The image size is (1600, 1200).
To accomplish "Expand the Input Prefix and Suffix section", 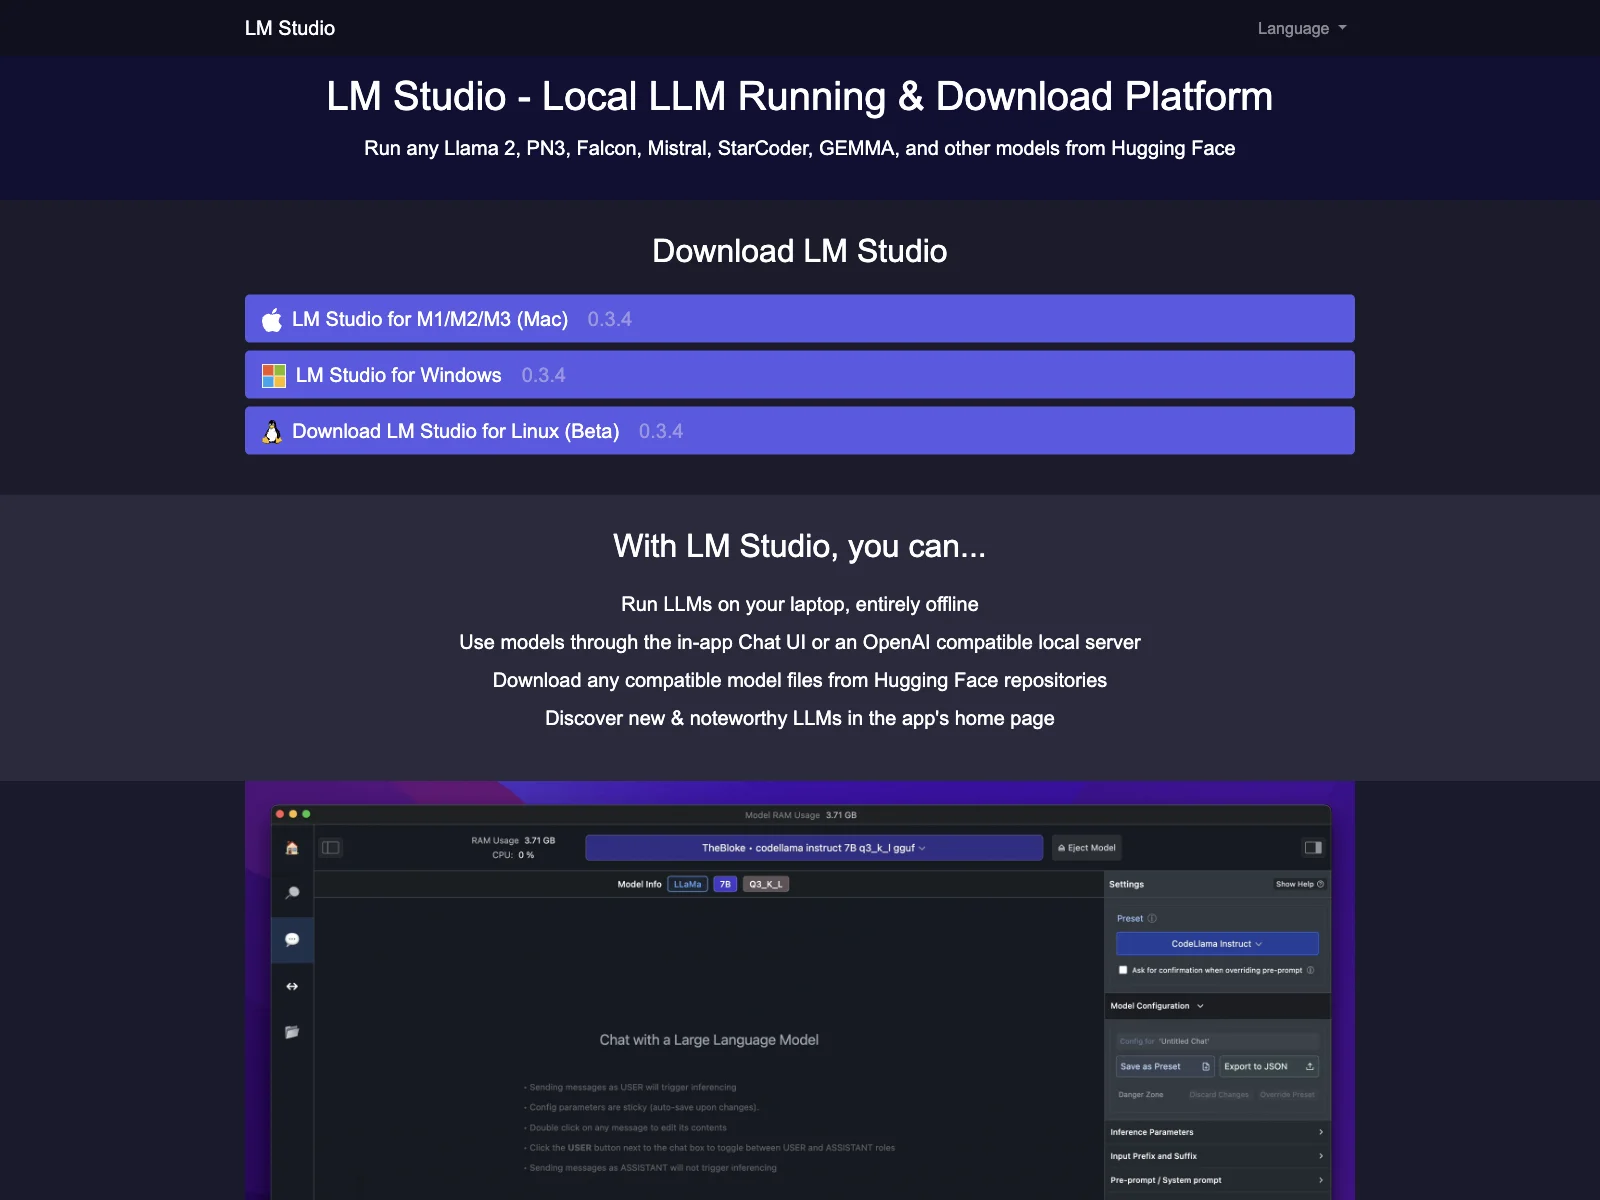I will 1217,1156.
